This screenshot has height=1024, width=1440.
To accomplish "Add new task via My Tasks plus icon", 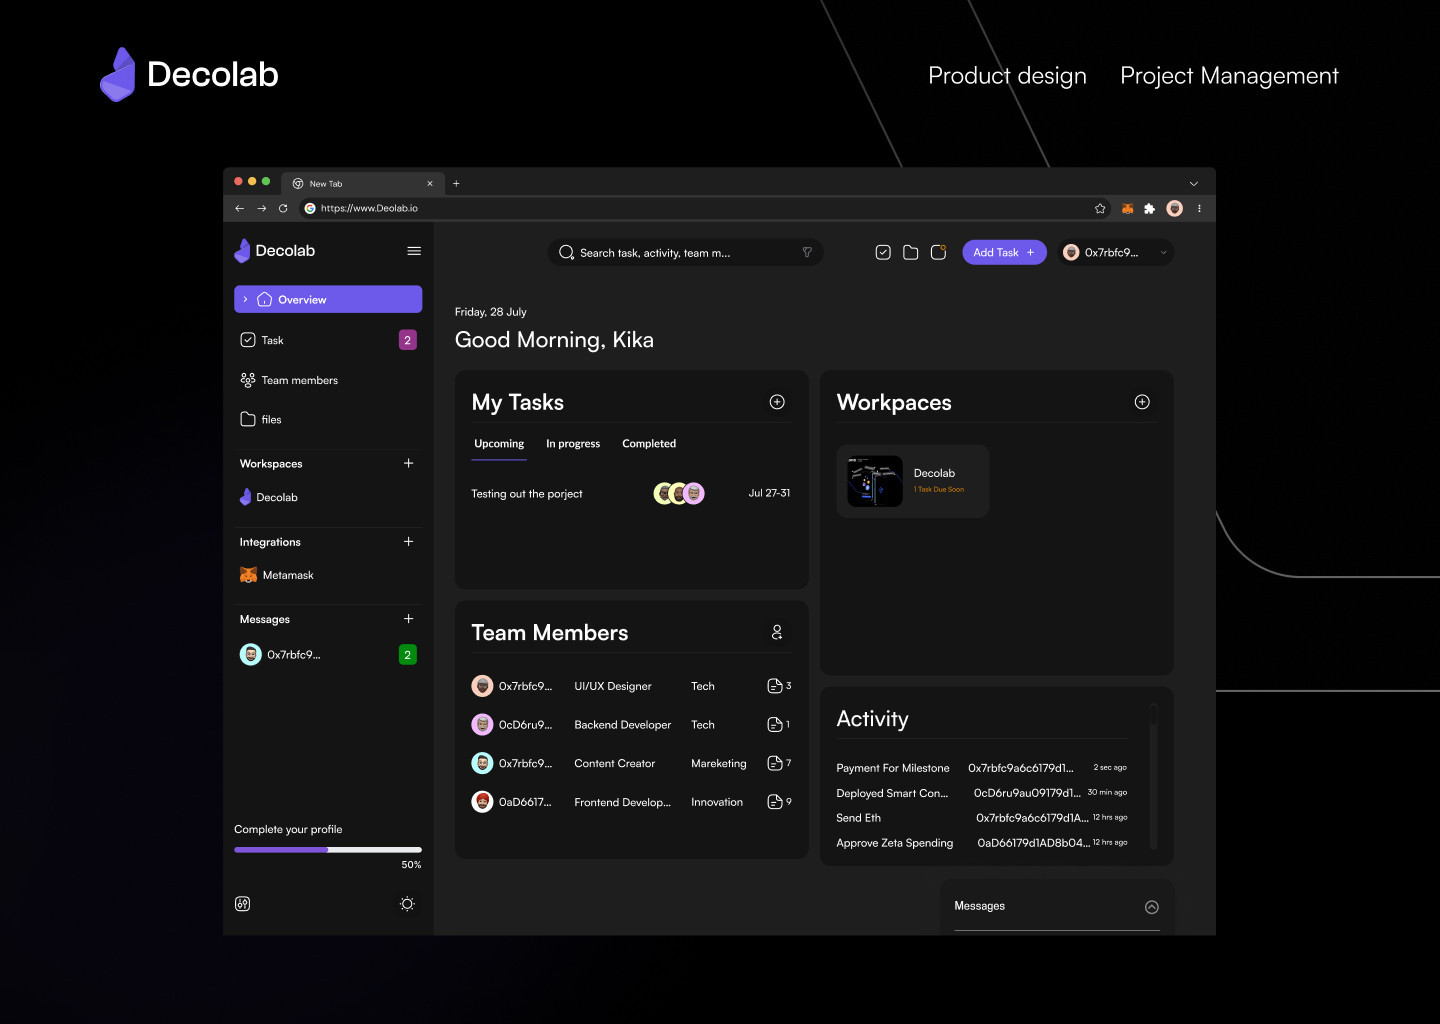I will pyautogui.click(x=777, y=402).
